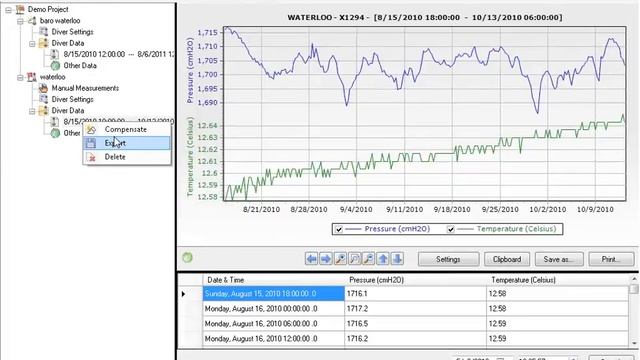Click the Print... button
The height and width of the screenshot is (360, 640).
pos(611,259)
